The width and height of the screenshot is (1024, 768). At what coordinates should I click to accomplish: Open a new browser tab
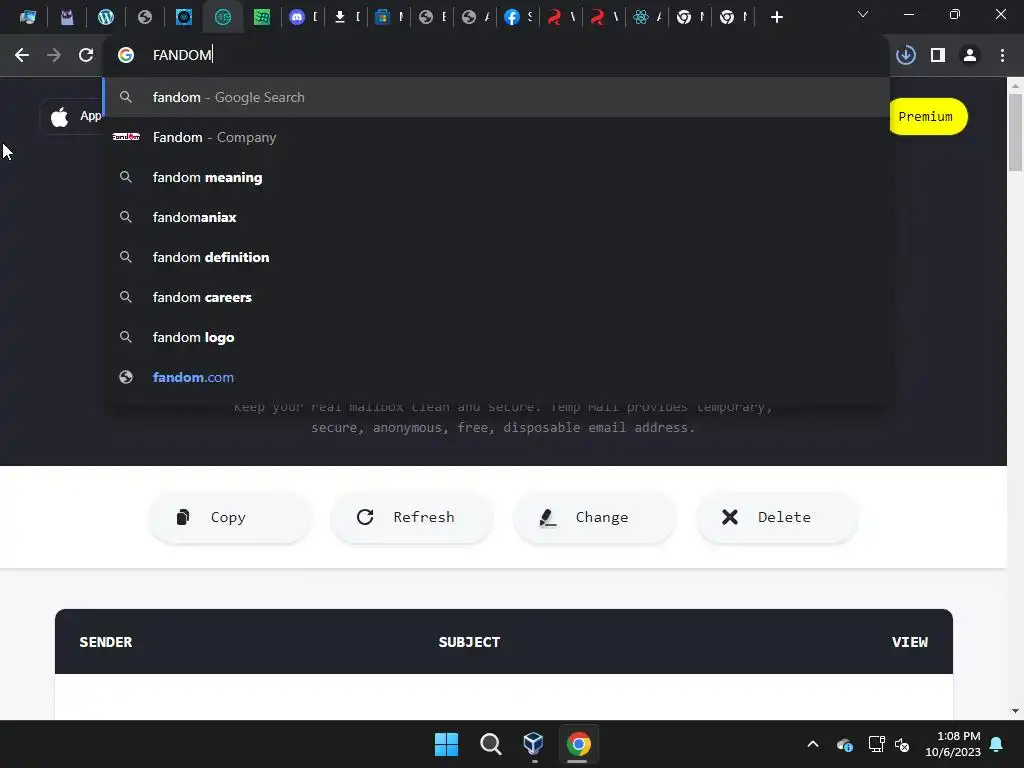point(776,17)
